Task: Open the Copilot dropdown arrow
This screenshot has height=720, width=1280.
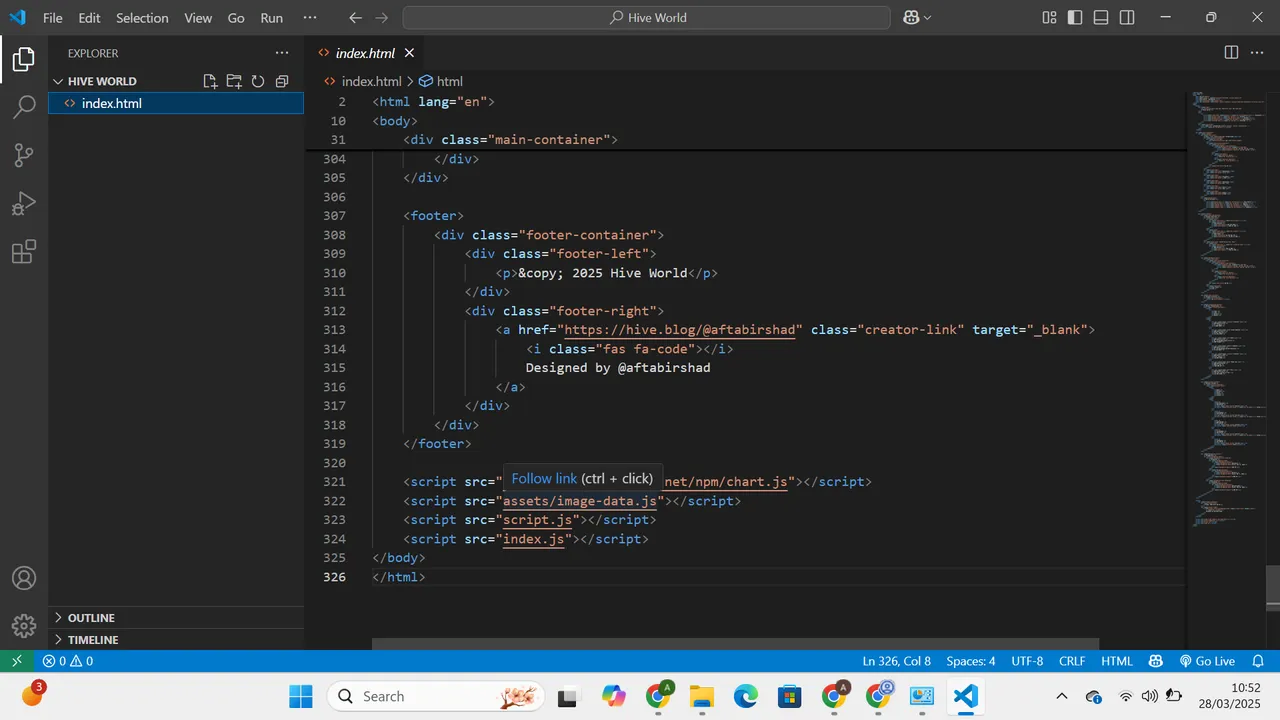Action: pos(928,17)
